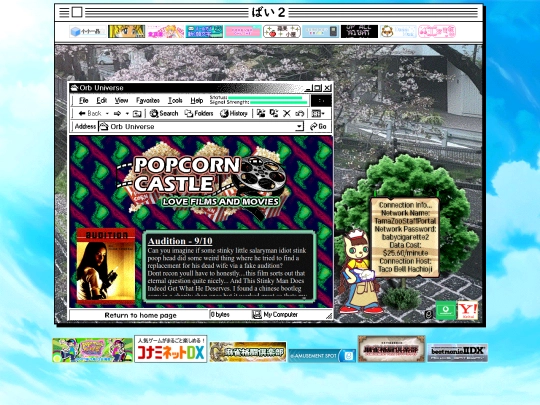Click the Popcorn Castle logo banner
The width and height of the screenshot is (540, 405).
203,181
